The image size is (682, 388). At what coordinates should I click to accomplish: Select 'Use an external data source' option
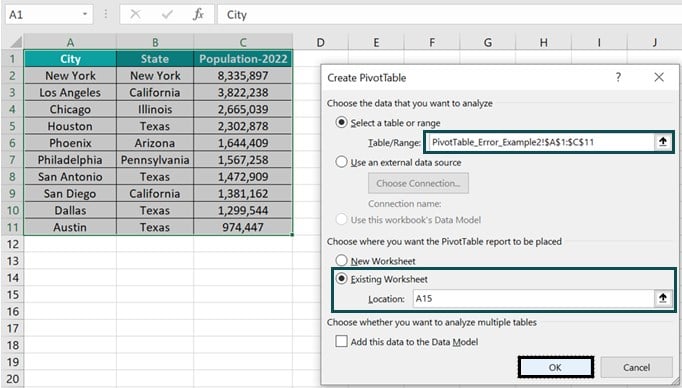coord(341,162)
